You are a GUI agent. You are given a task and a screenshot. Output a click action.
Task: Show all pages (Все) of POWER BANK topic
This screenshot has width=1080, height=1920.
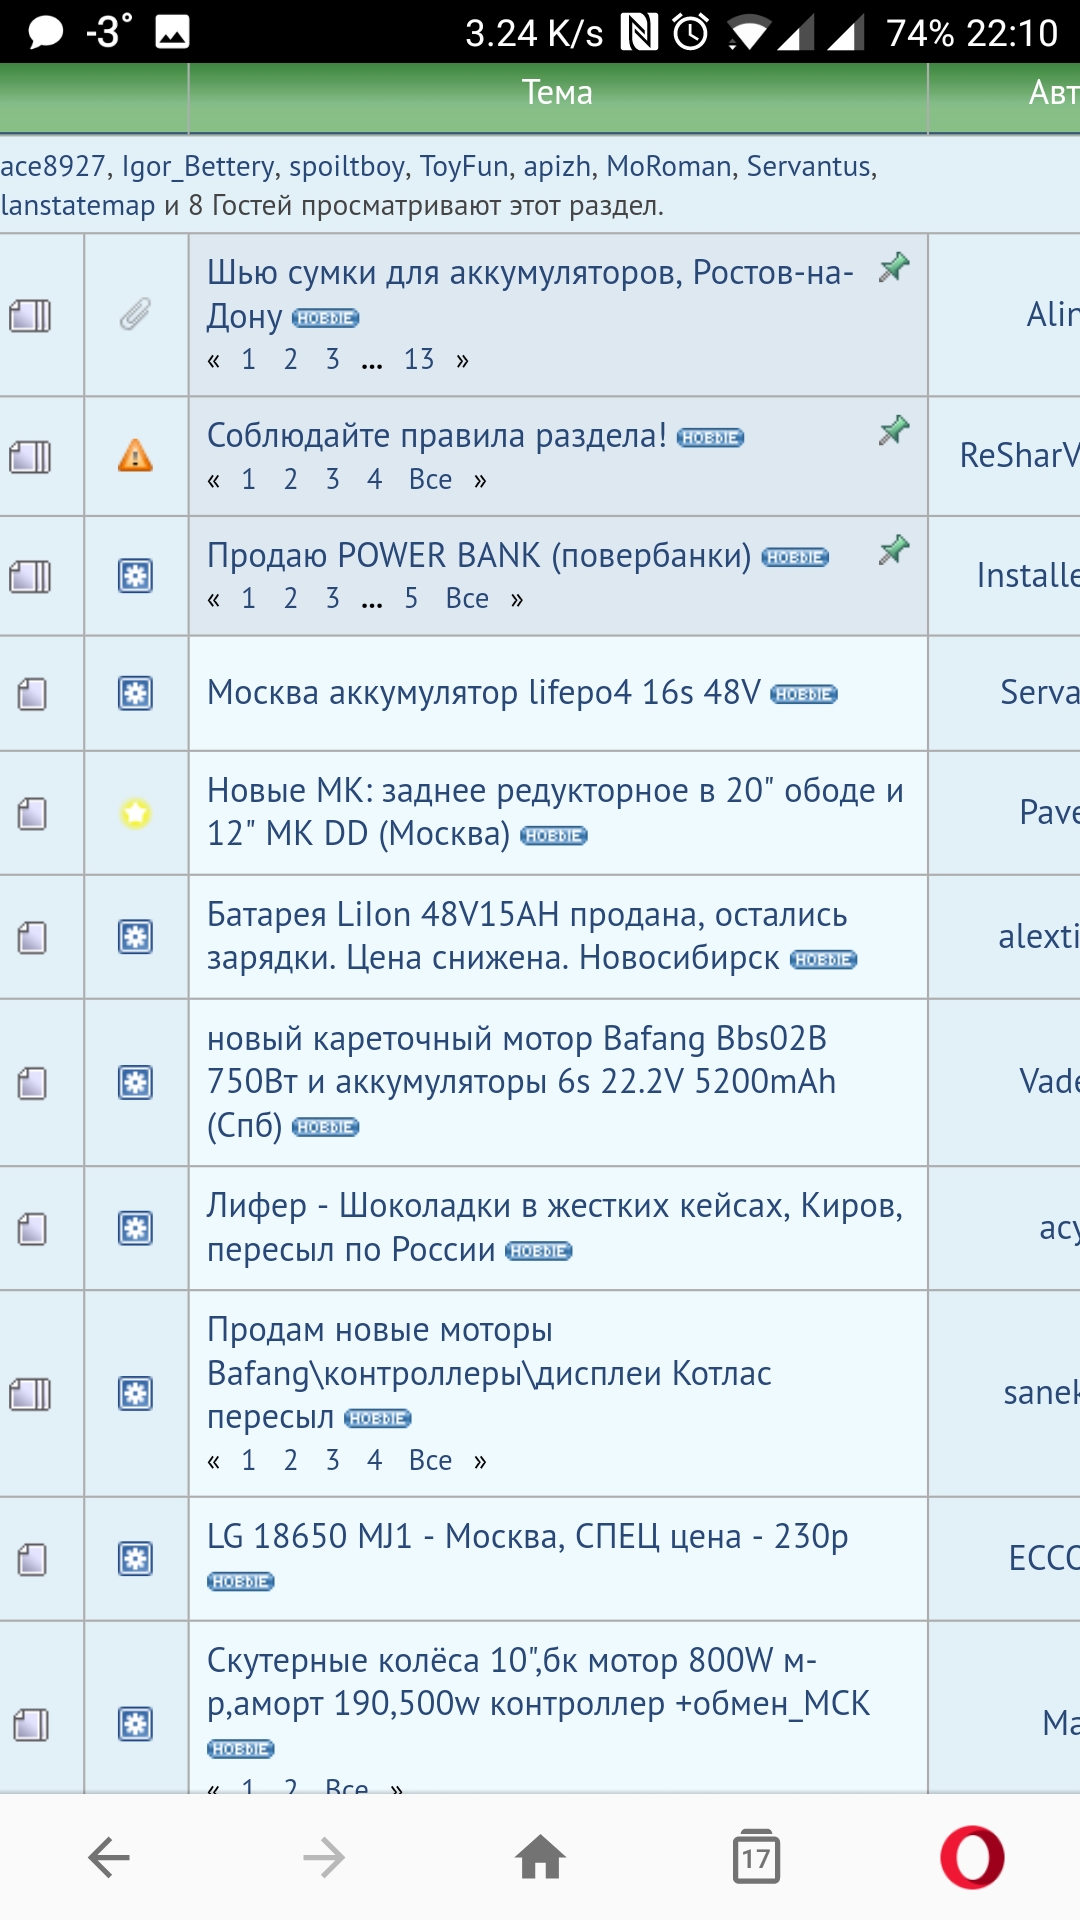[467, 599]
